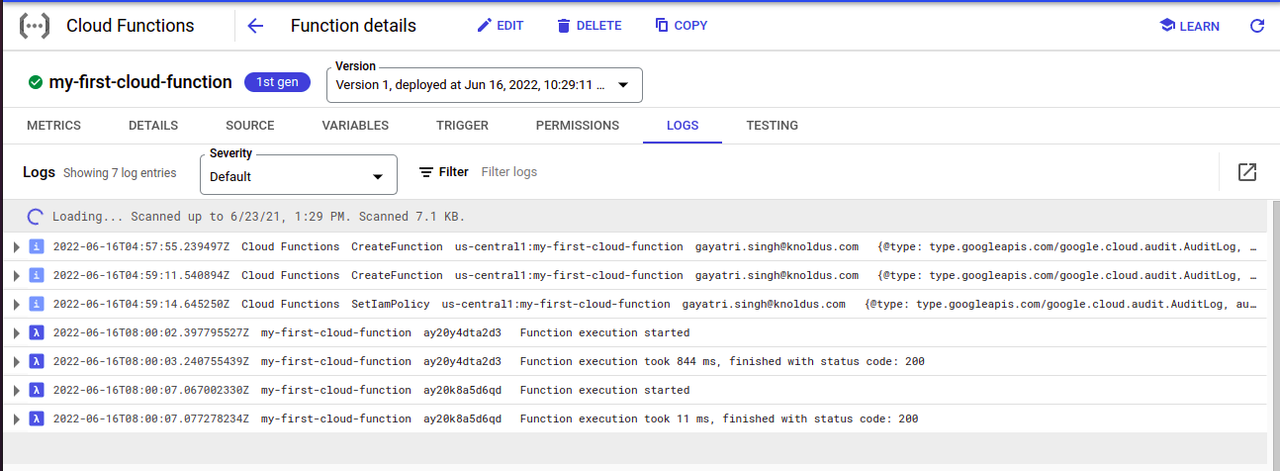
Task: Go back using the left arrow icon
Action: tap(255, 26)
